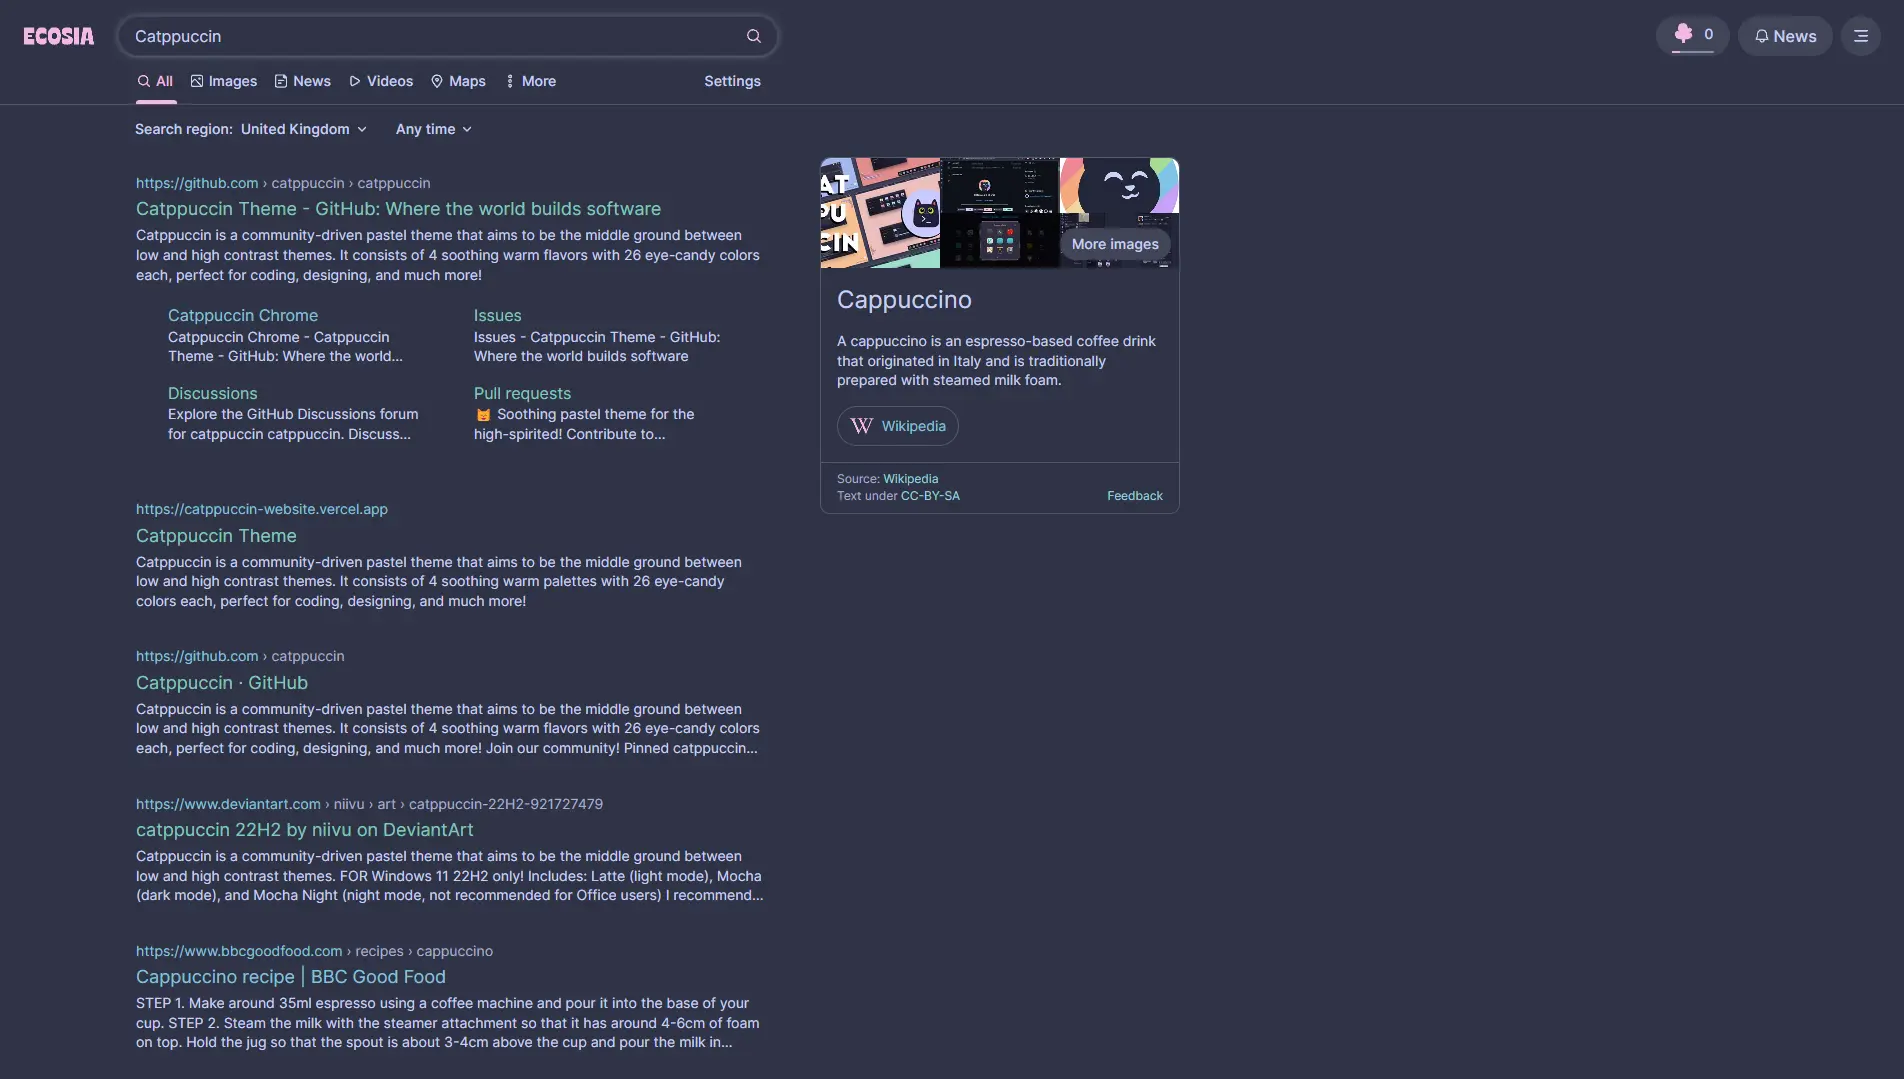Open the first Catppuccin banner thumbnail
The height and width of the screenshot is (1079, 1904).
(x=880, y=213)
